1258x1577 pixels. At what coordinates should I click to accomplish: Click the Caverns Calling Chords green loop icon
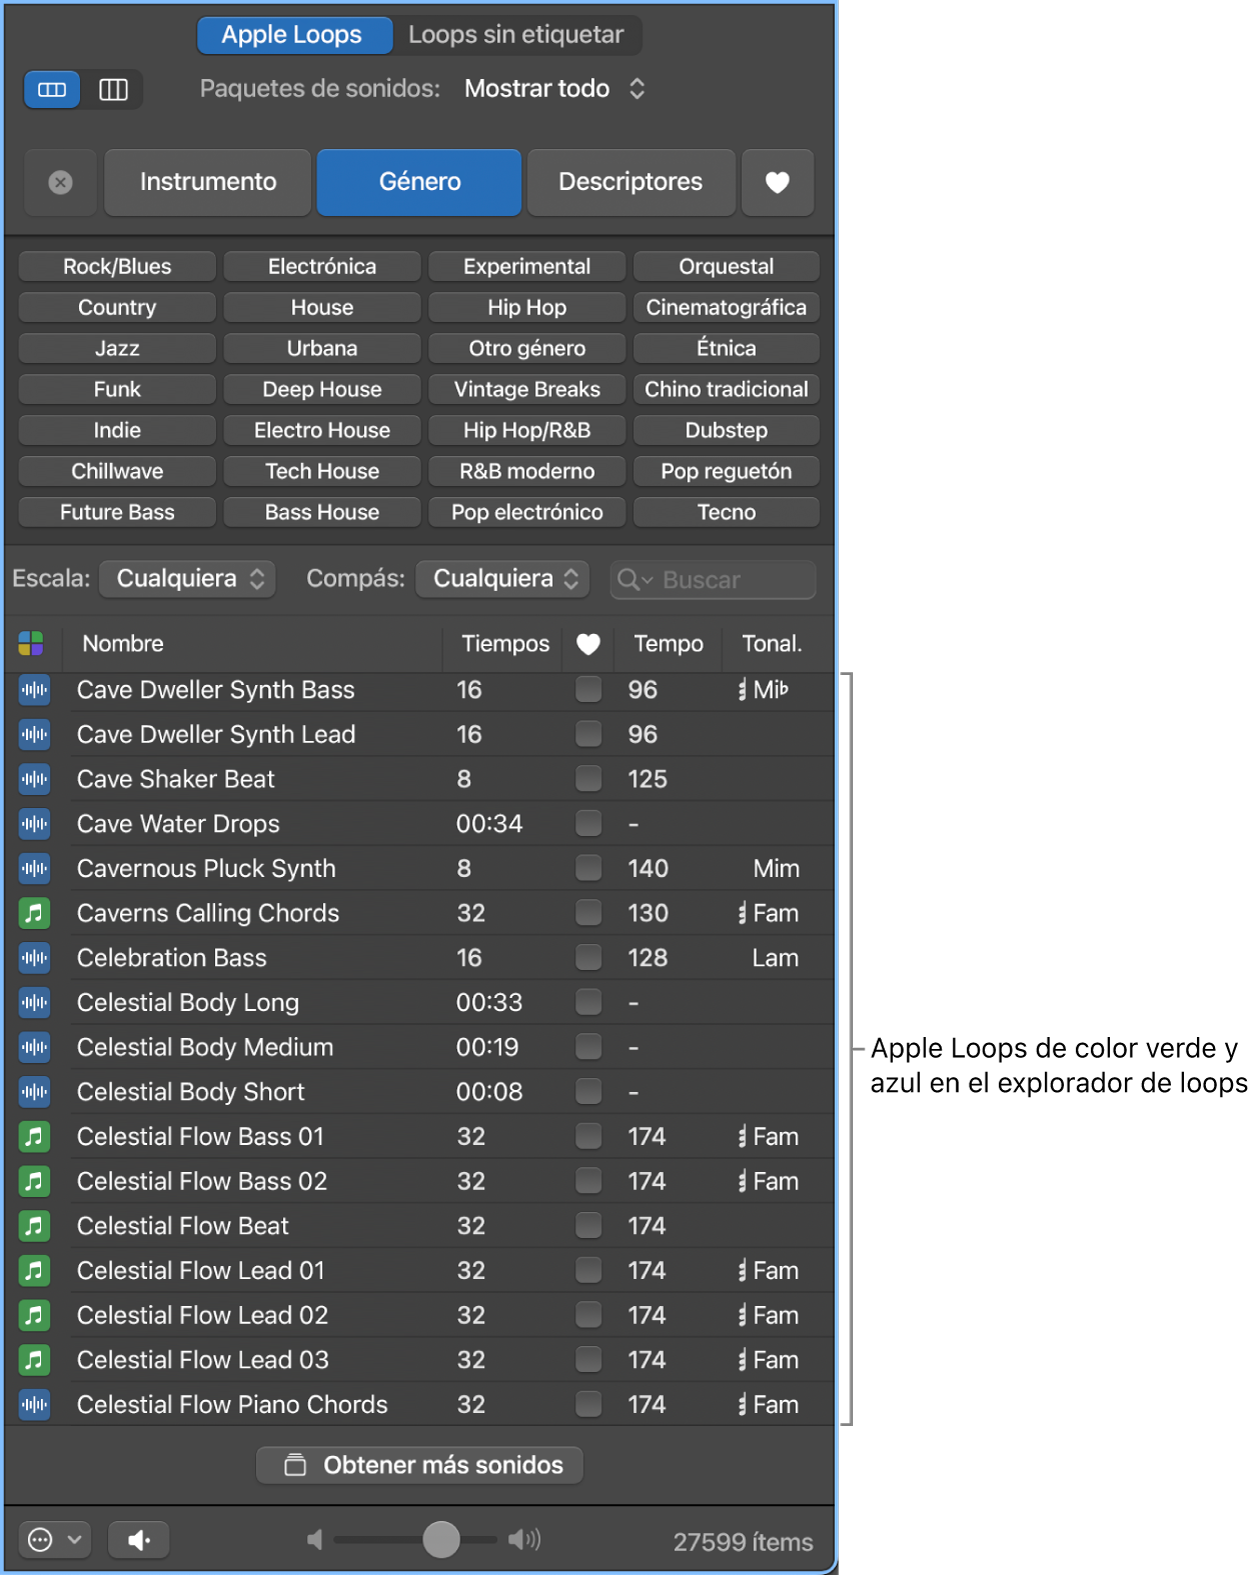[34, 913]
